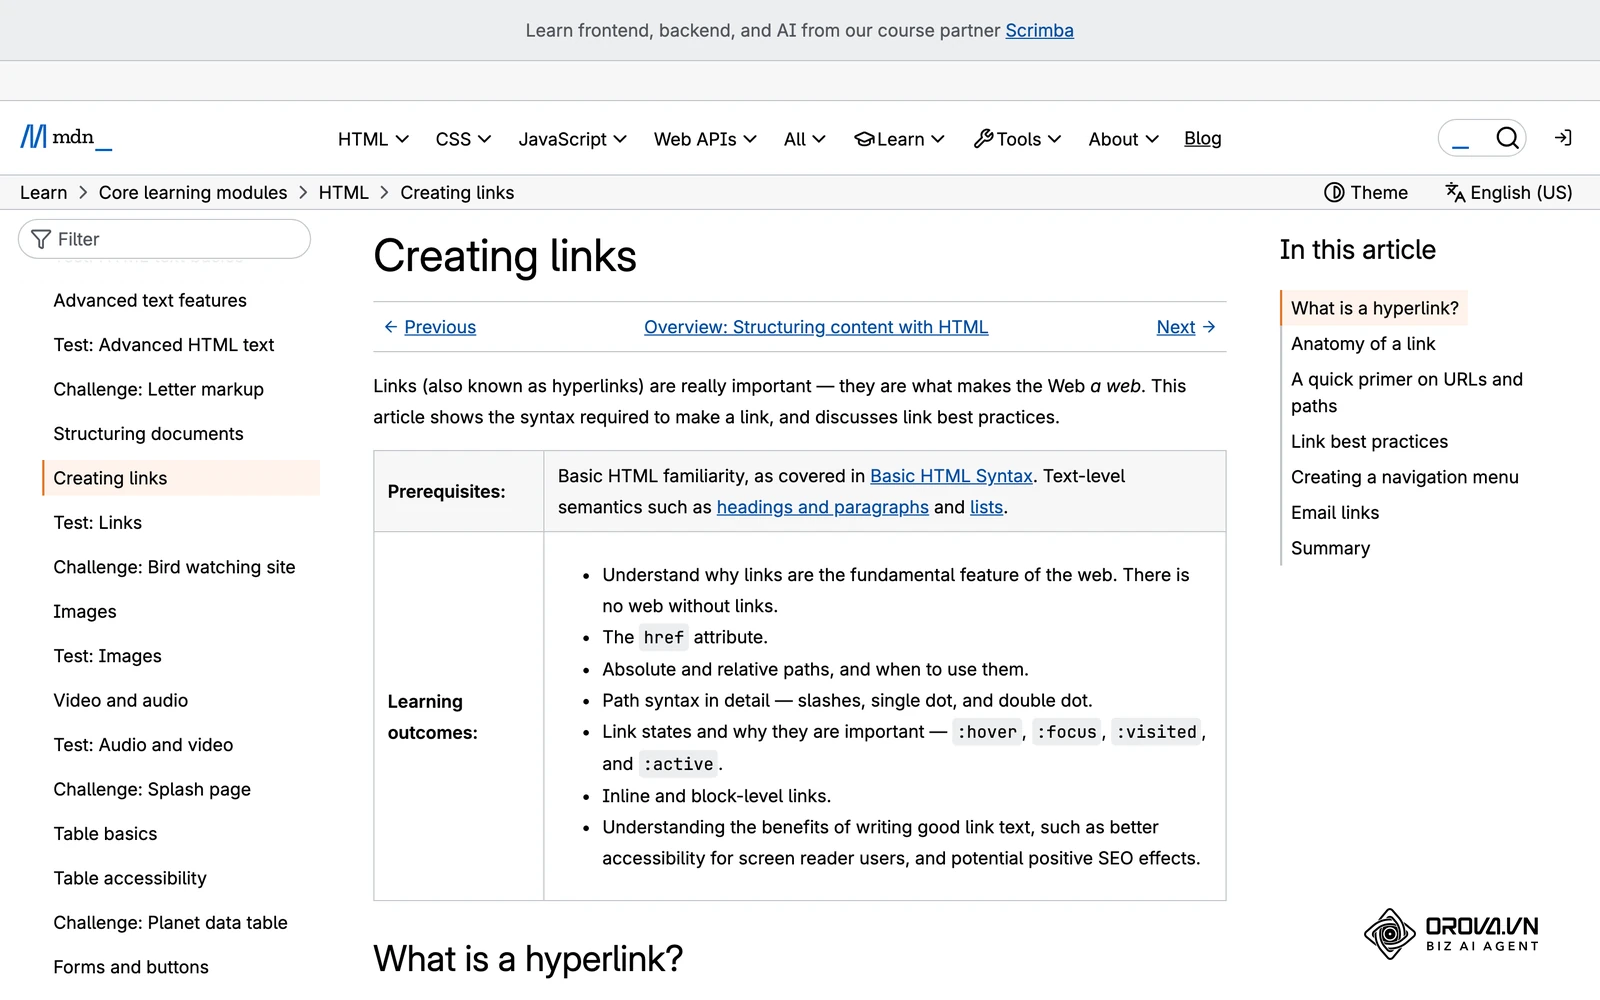1600x1000 pixels.
Task: Select Test: Links in the sidebar
Action: (x=98, y=523)
